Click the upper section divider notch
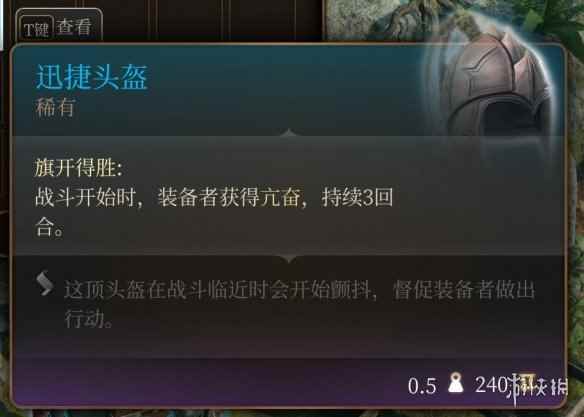This screenshot has height=417, width=584. click(x=289, y=133)
